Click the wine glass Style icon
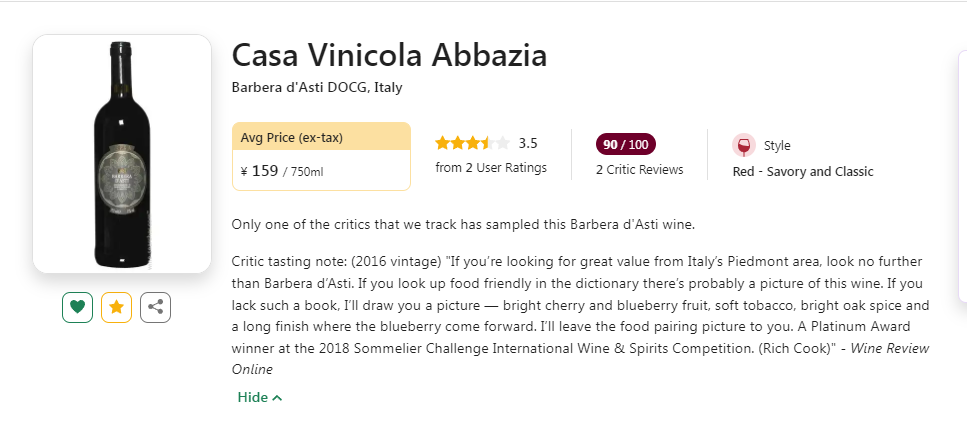This screenshot has height=422, width=967. click(743, 146)
